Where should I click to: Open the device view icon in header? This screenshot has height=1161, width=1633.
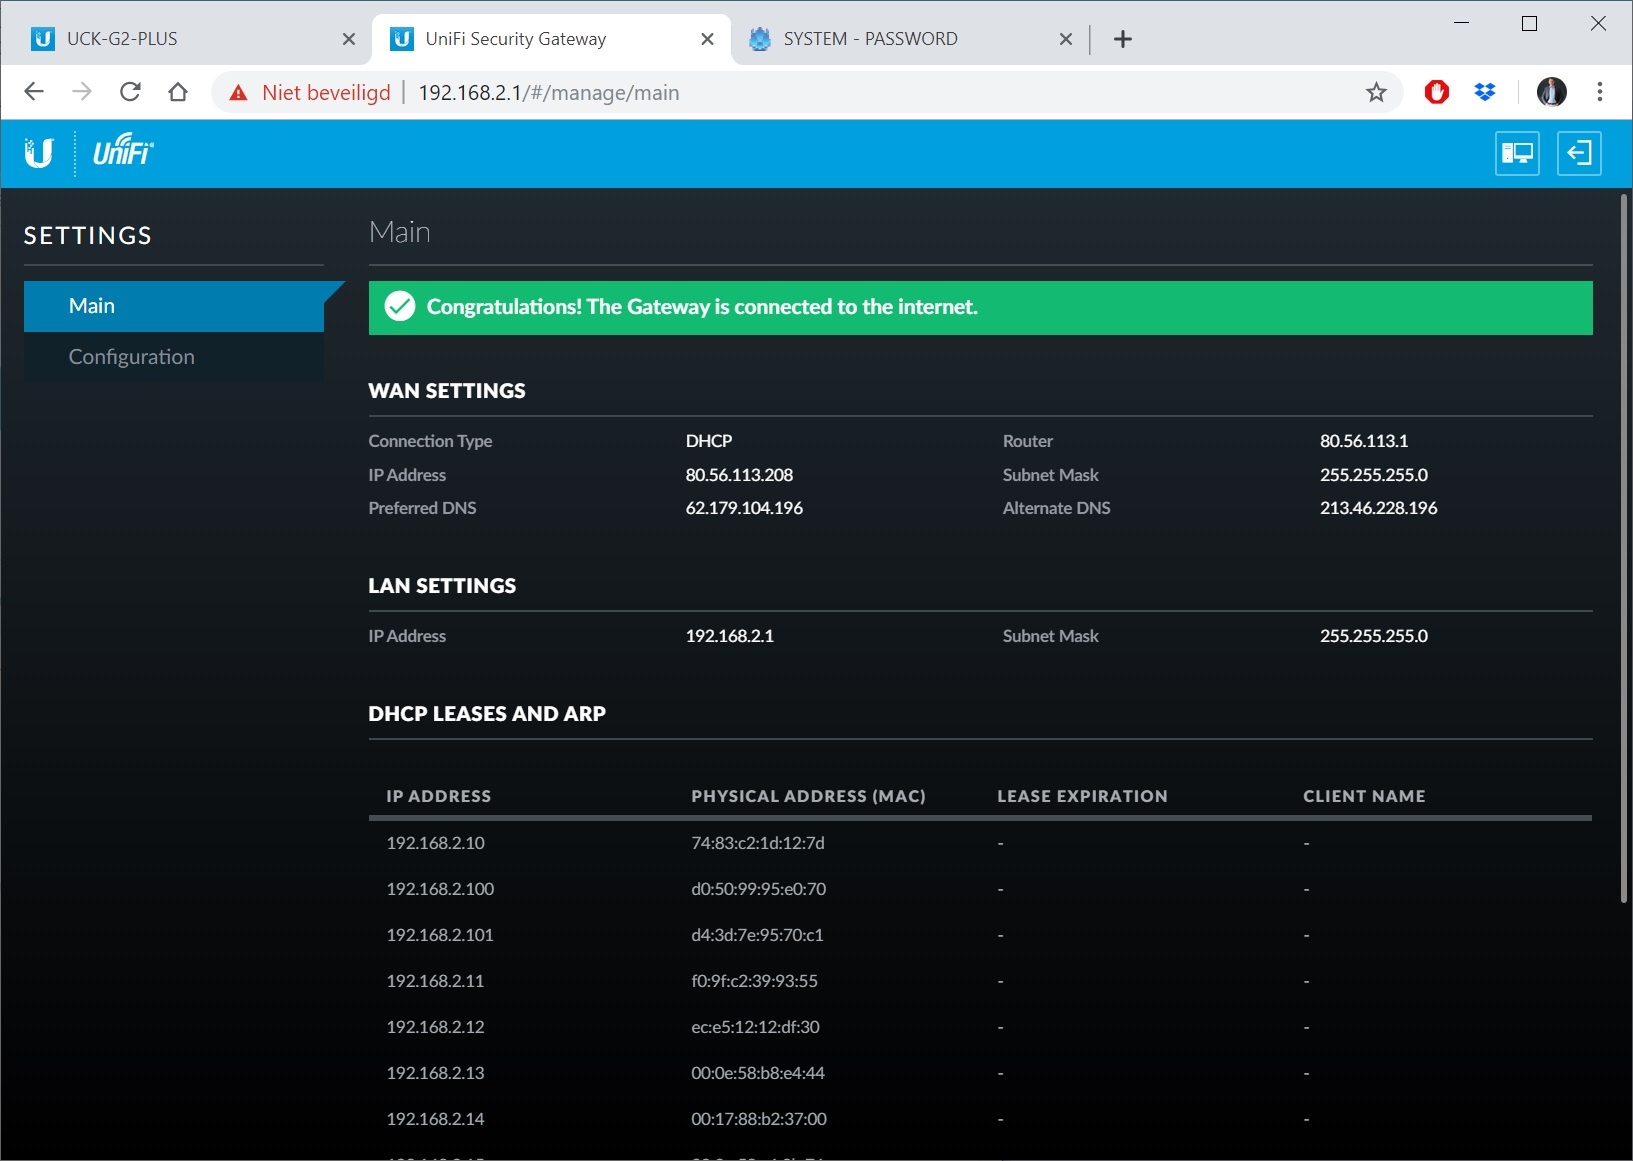coord(1516,153)
